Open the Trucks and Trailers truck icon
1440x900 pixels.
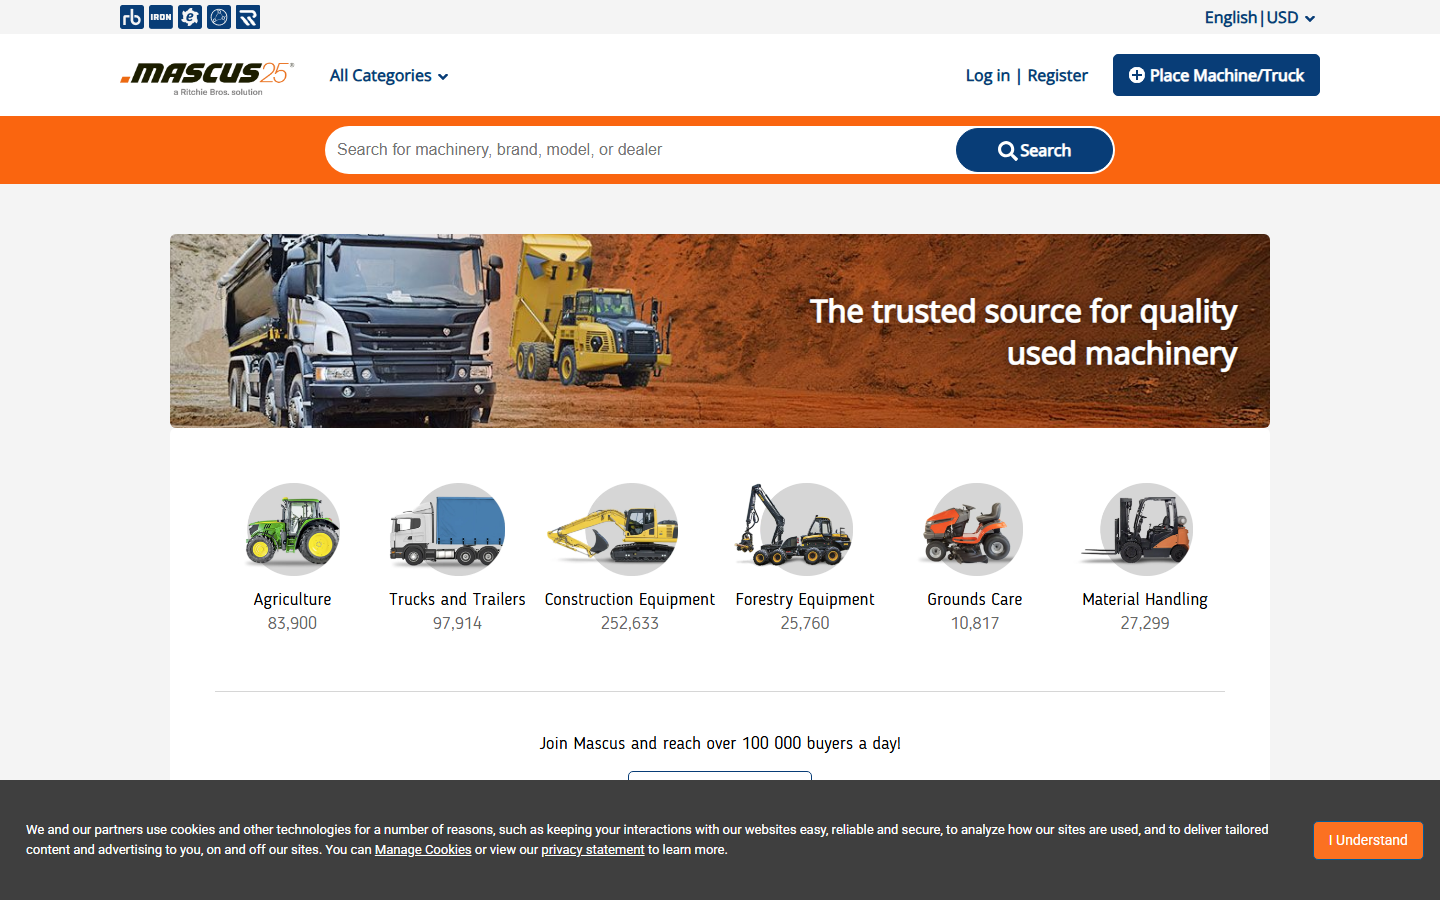[x=448, y=529]
